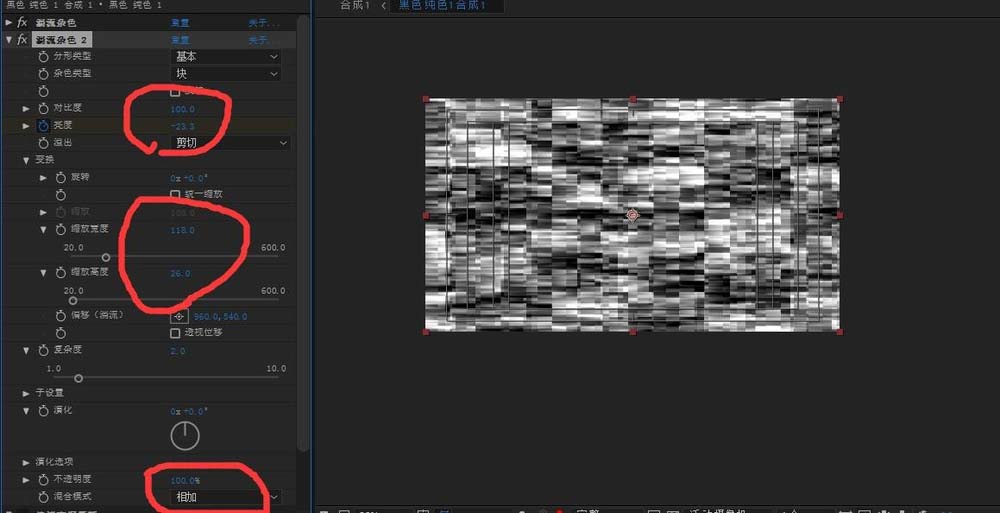Enable the 演化 stopwatch

pos(43,411)
